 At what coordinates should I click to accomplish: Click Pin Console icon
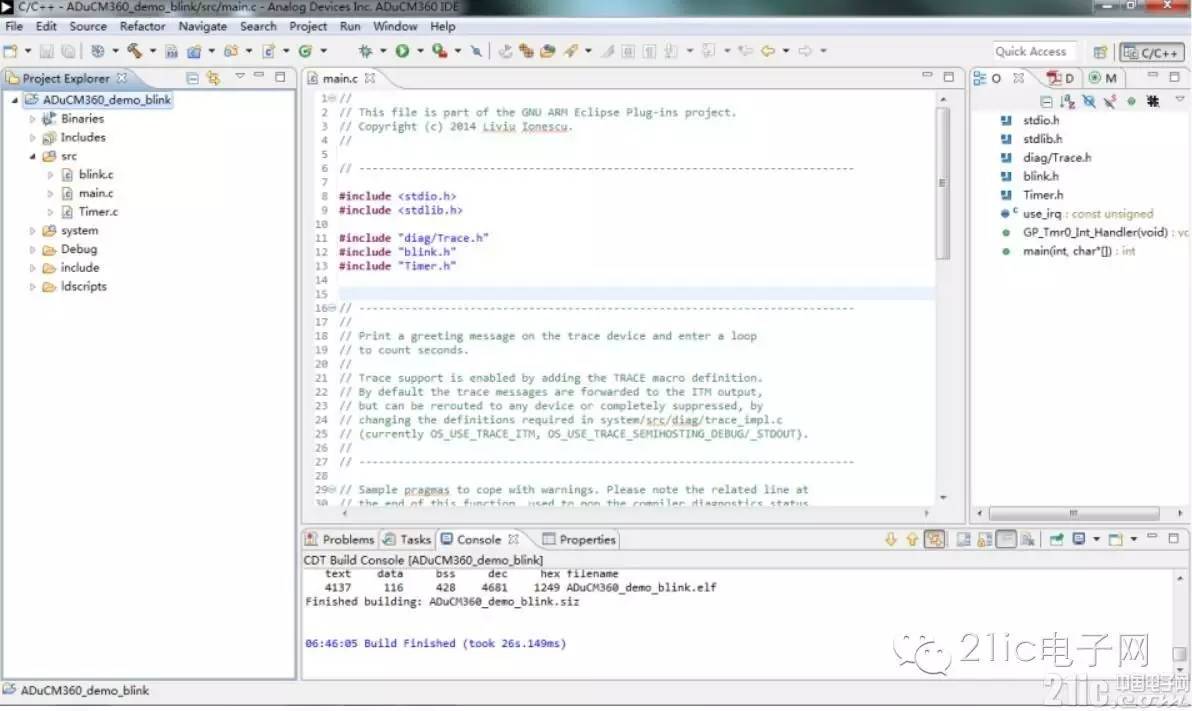[x=1056, y=539]
